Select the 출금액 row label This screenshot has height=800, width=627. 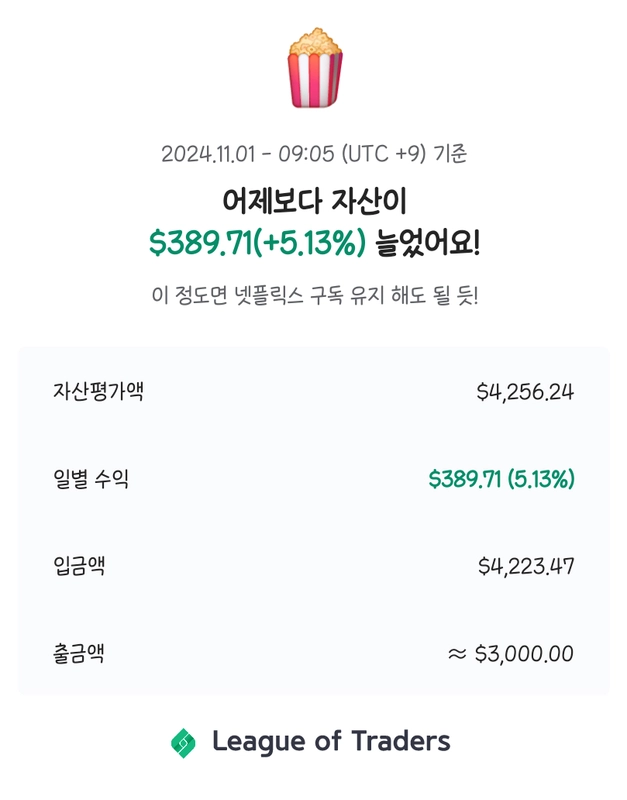coord(79,654)
